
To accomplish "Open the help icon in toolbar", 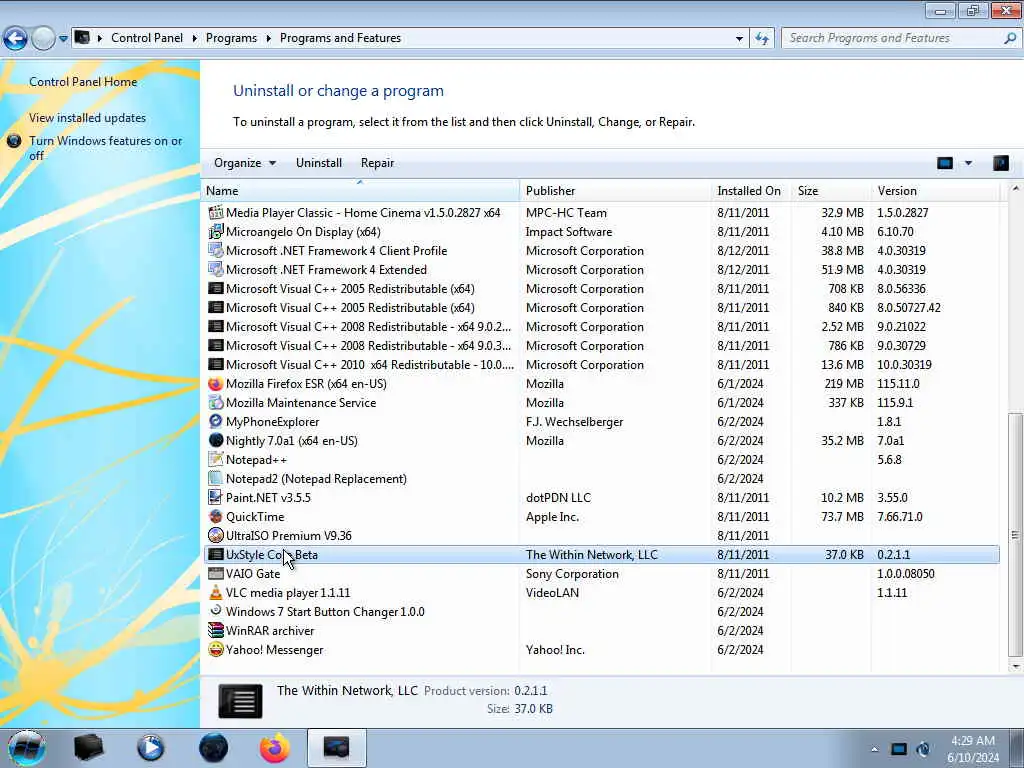I will click(1000, 163).
